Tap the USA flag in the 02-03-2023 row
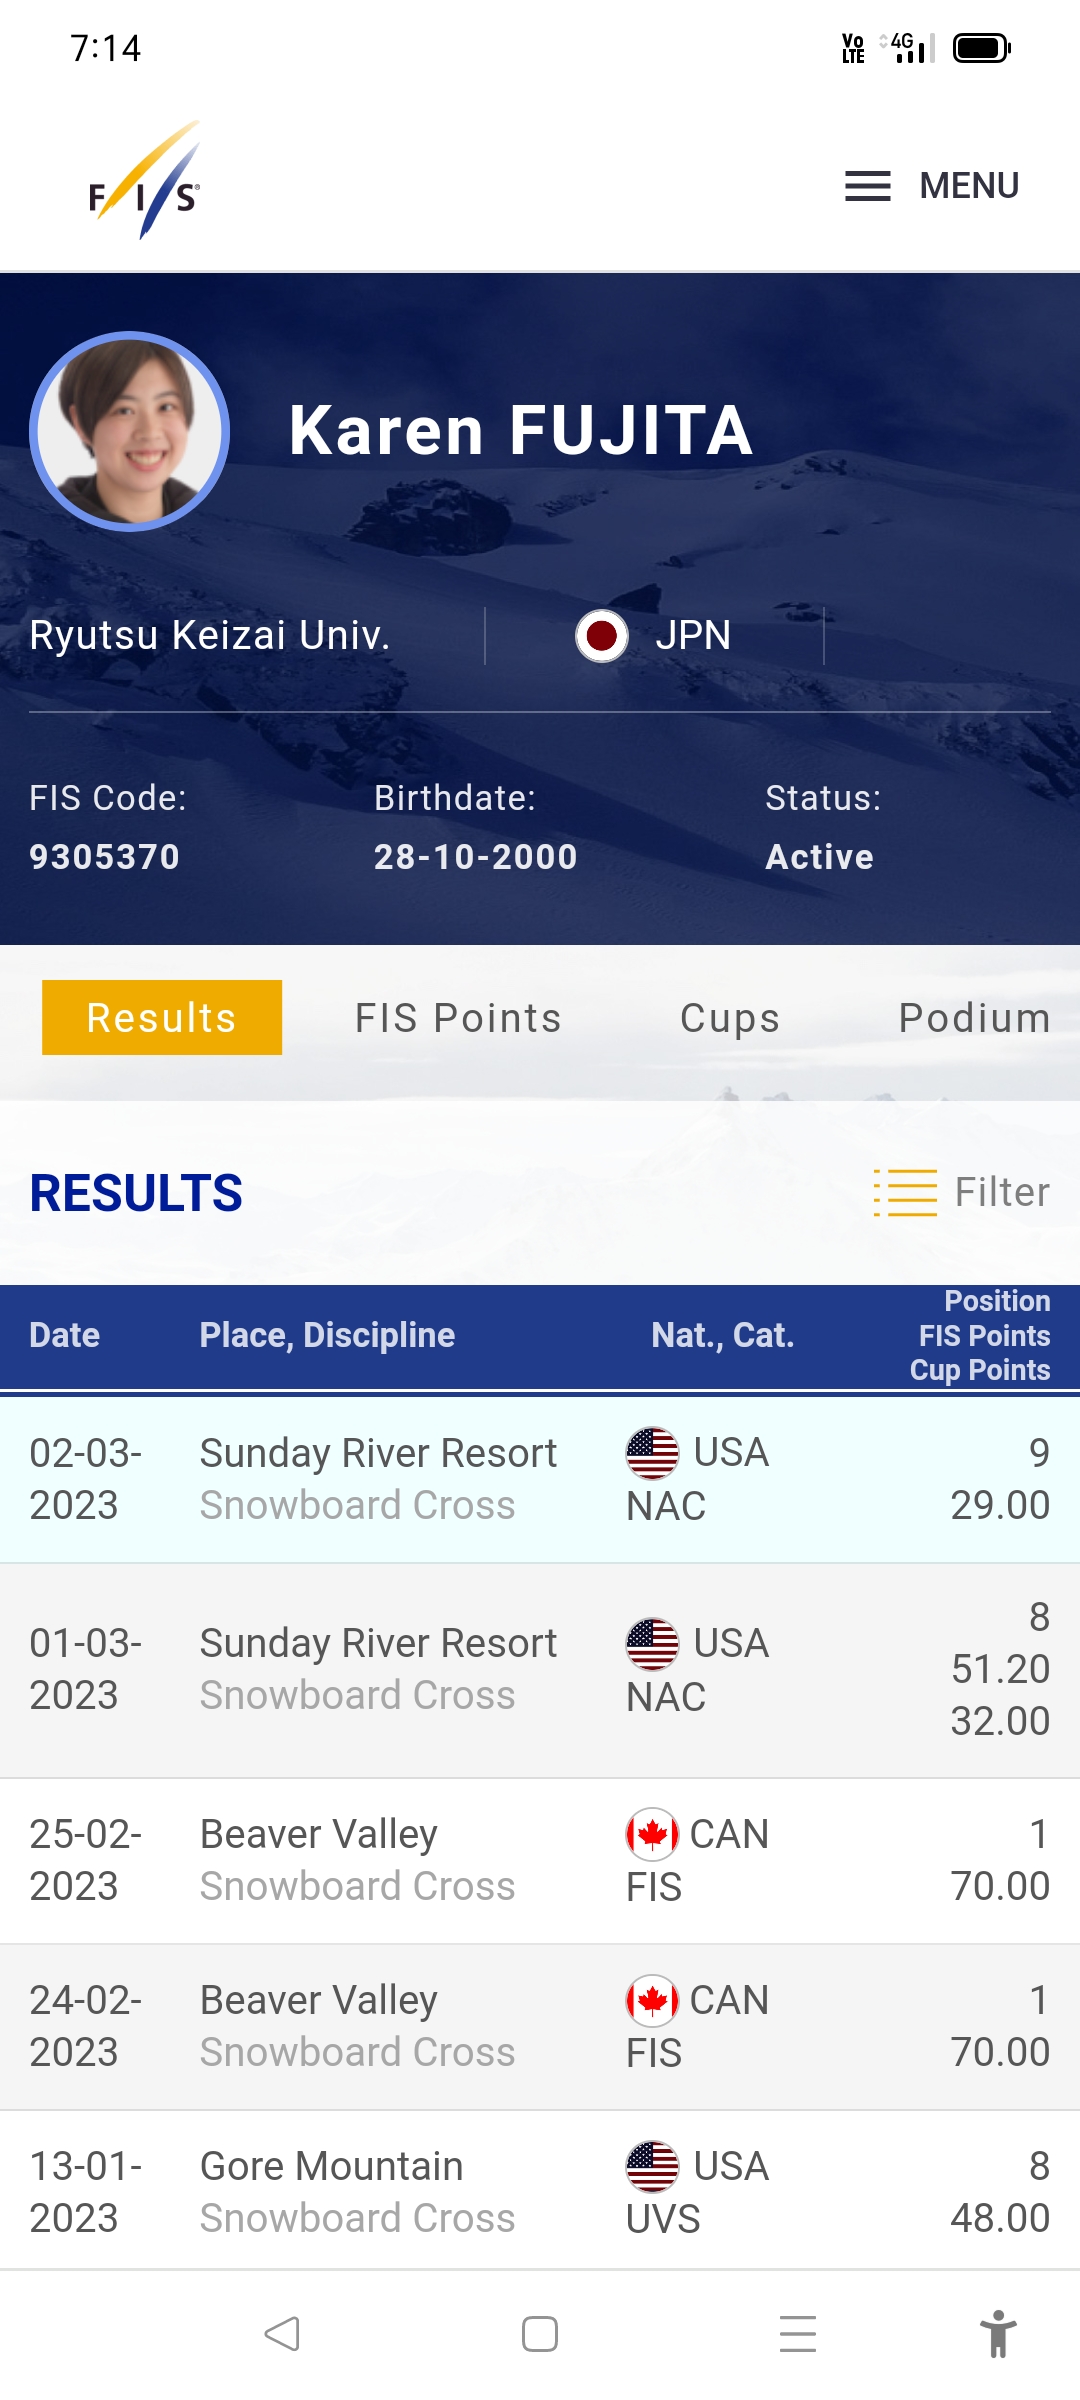1080x2400 pixels. 652,1452
